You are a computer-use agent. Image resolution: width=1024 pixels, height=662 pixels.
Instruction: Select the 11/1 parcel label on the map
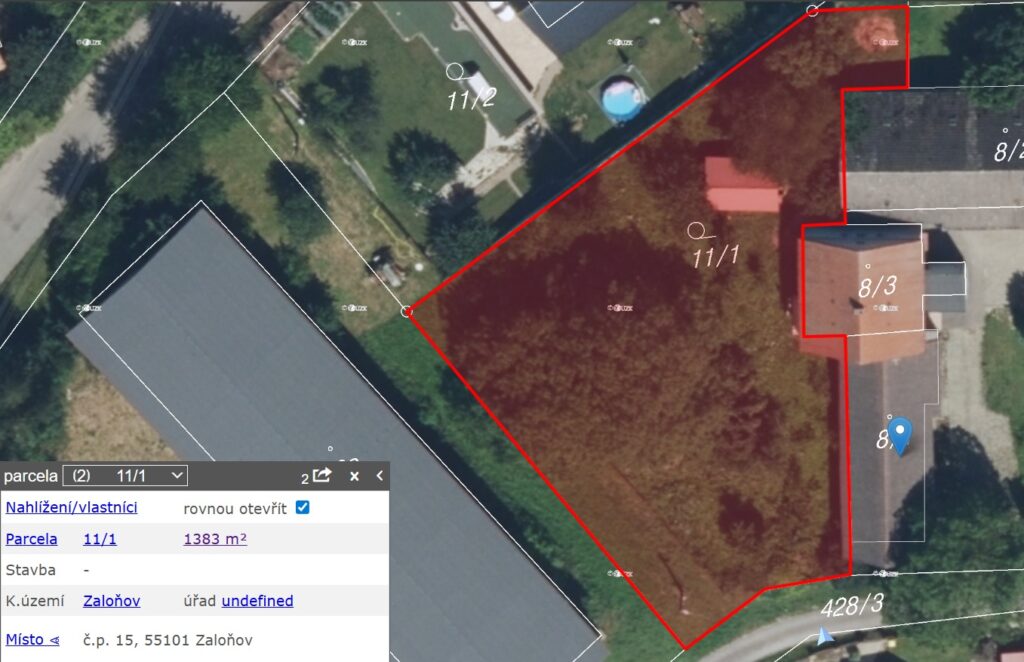[715, 256]
